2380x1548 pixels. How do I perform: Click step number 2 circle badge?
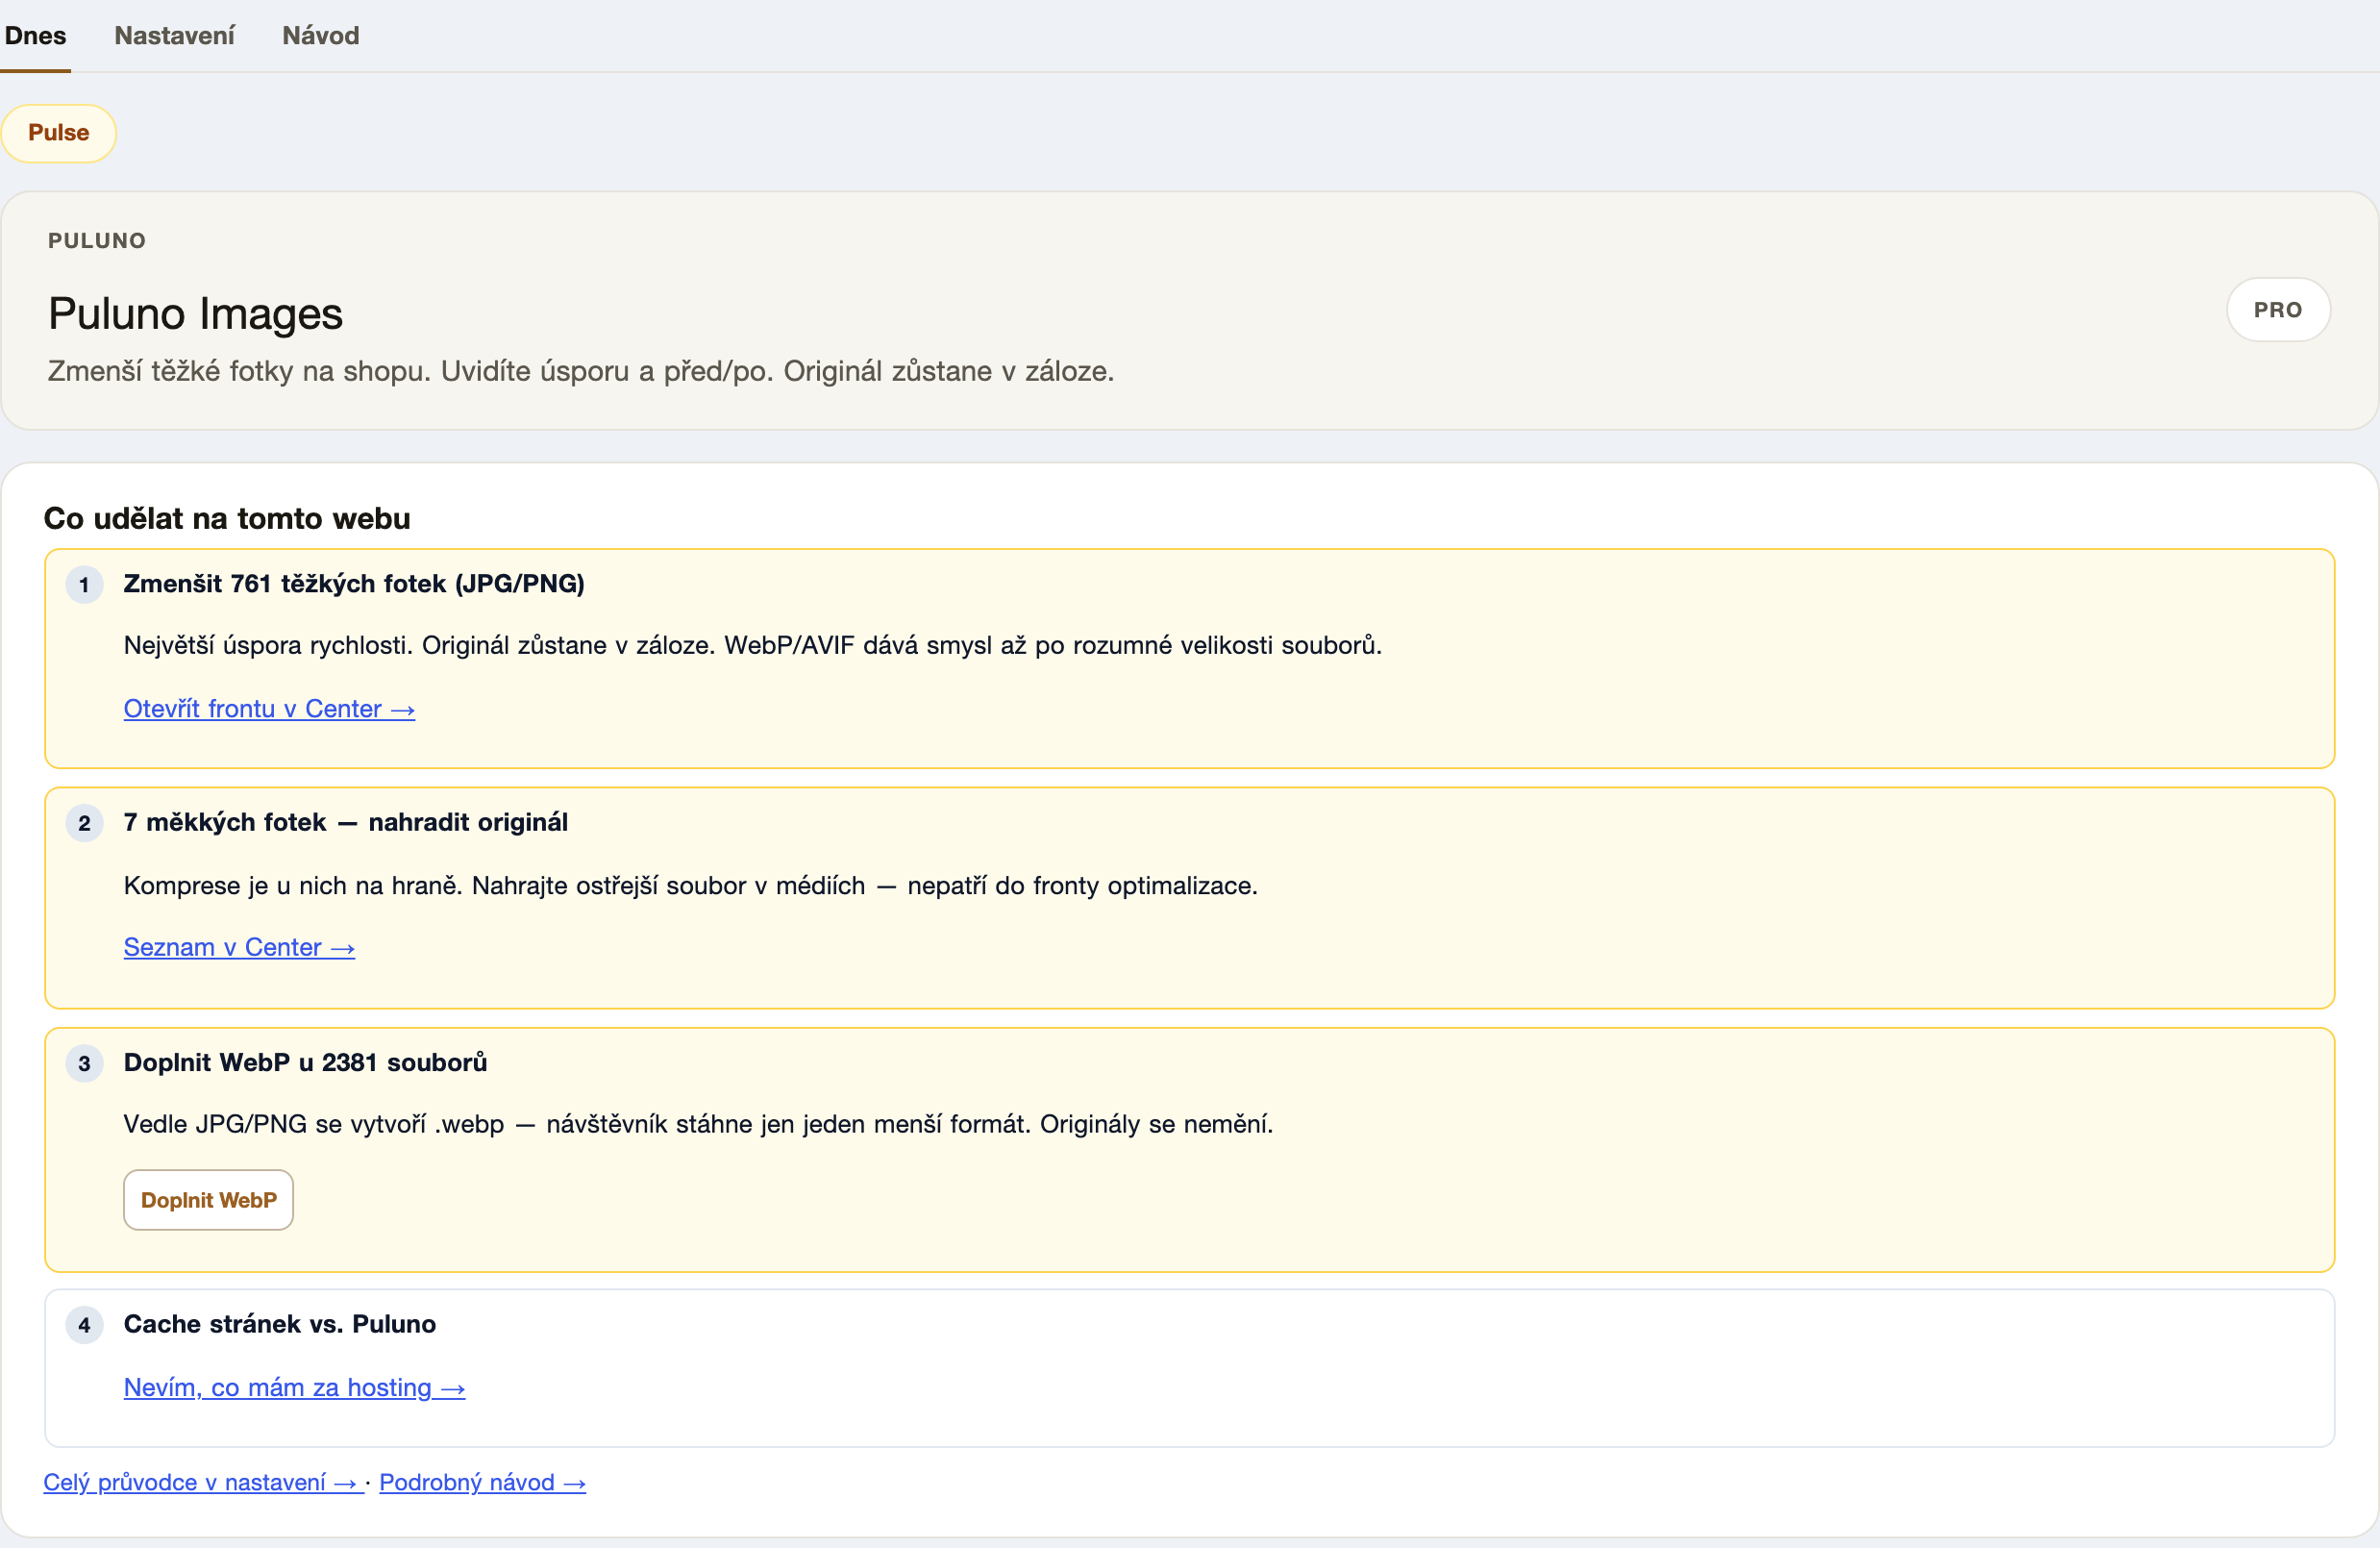[84, 823]
